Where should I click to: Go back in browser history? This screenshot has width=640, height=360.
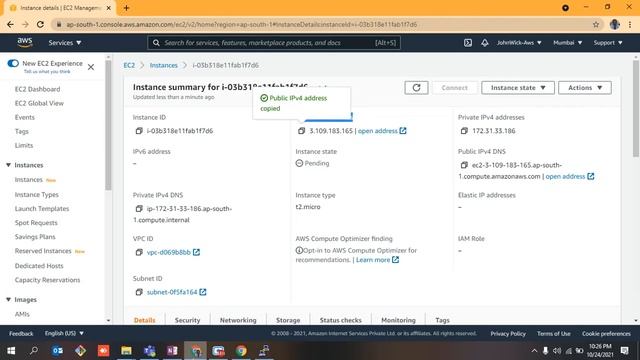10,24
